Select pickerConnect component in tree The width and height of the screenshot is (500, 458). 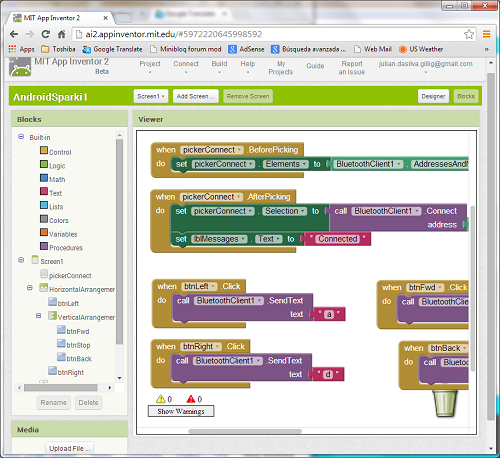tap(66, 275)
